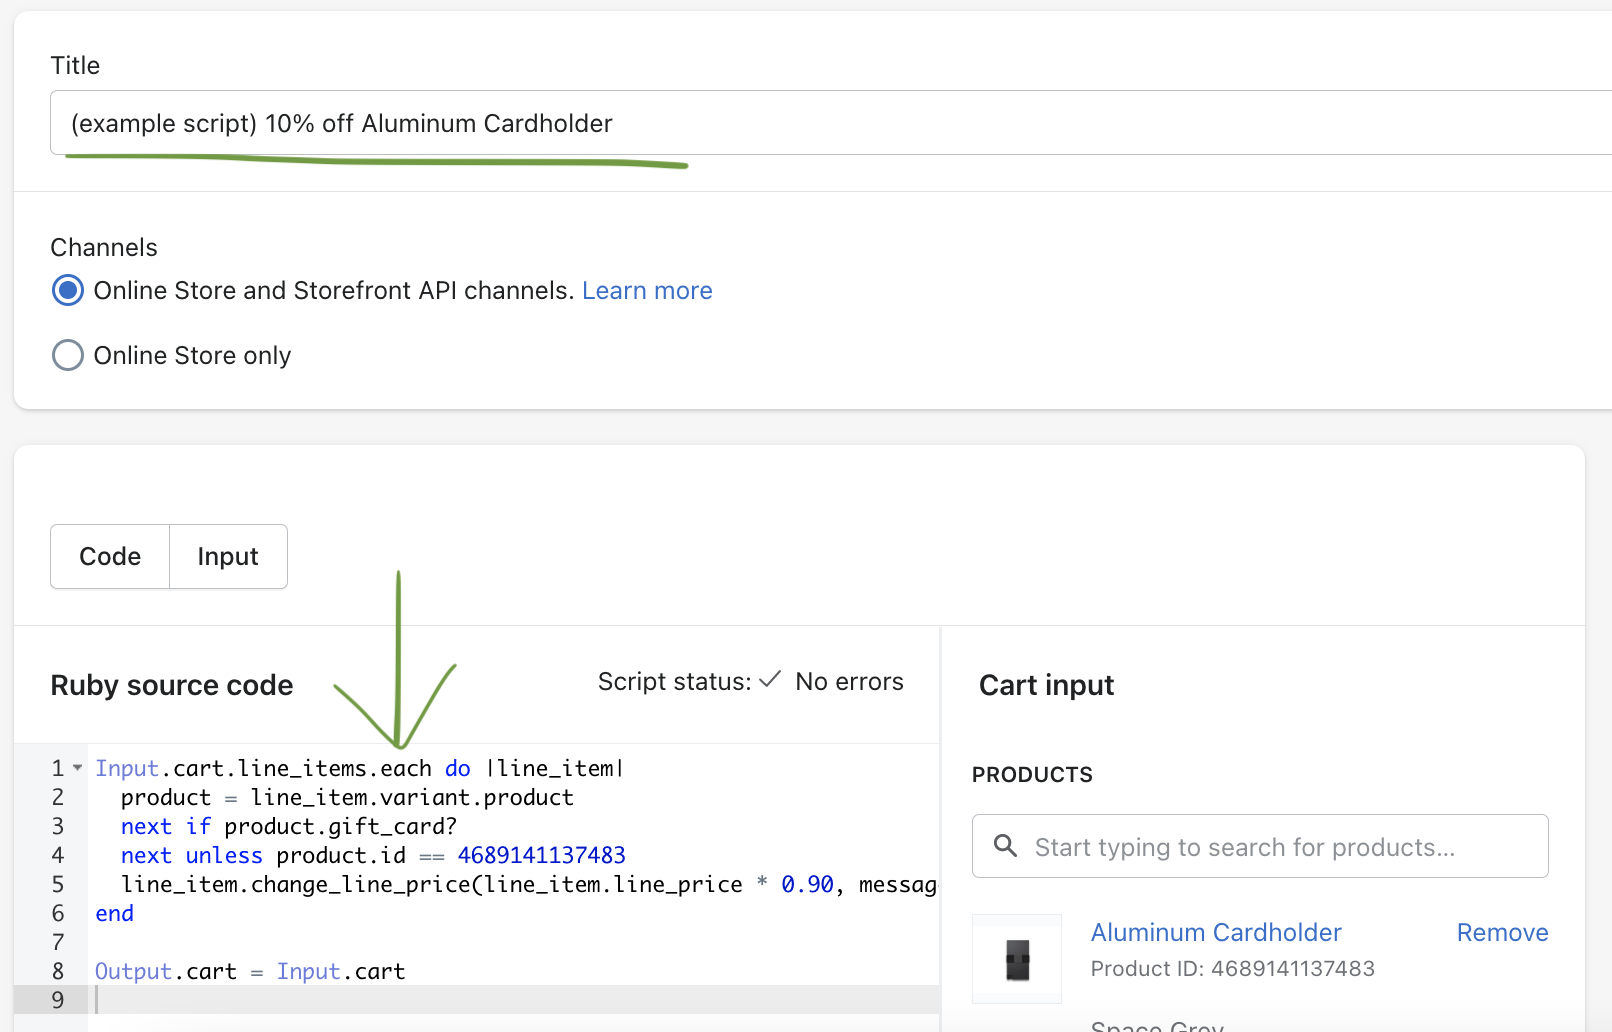Remove the Aluminum Cardholder product
Image resolution: width=1612 pixels, height=1032 pixels.
coord(1502,932)
